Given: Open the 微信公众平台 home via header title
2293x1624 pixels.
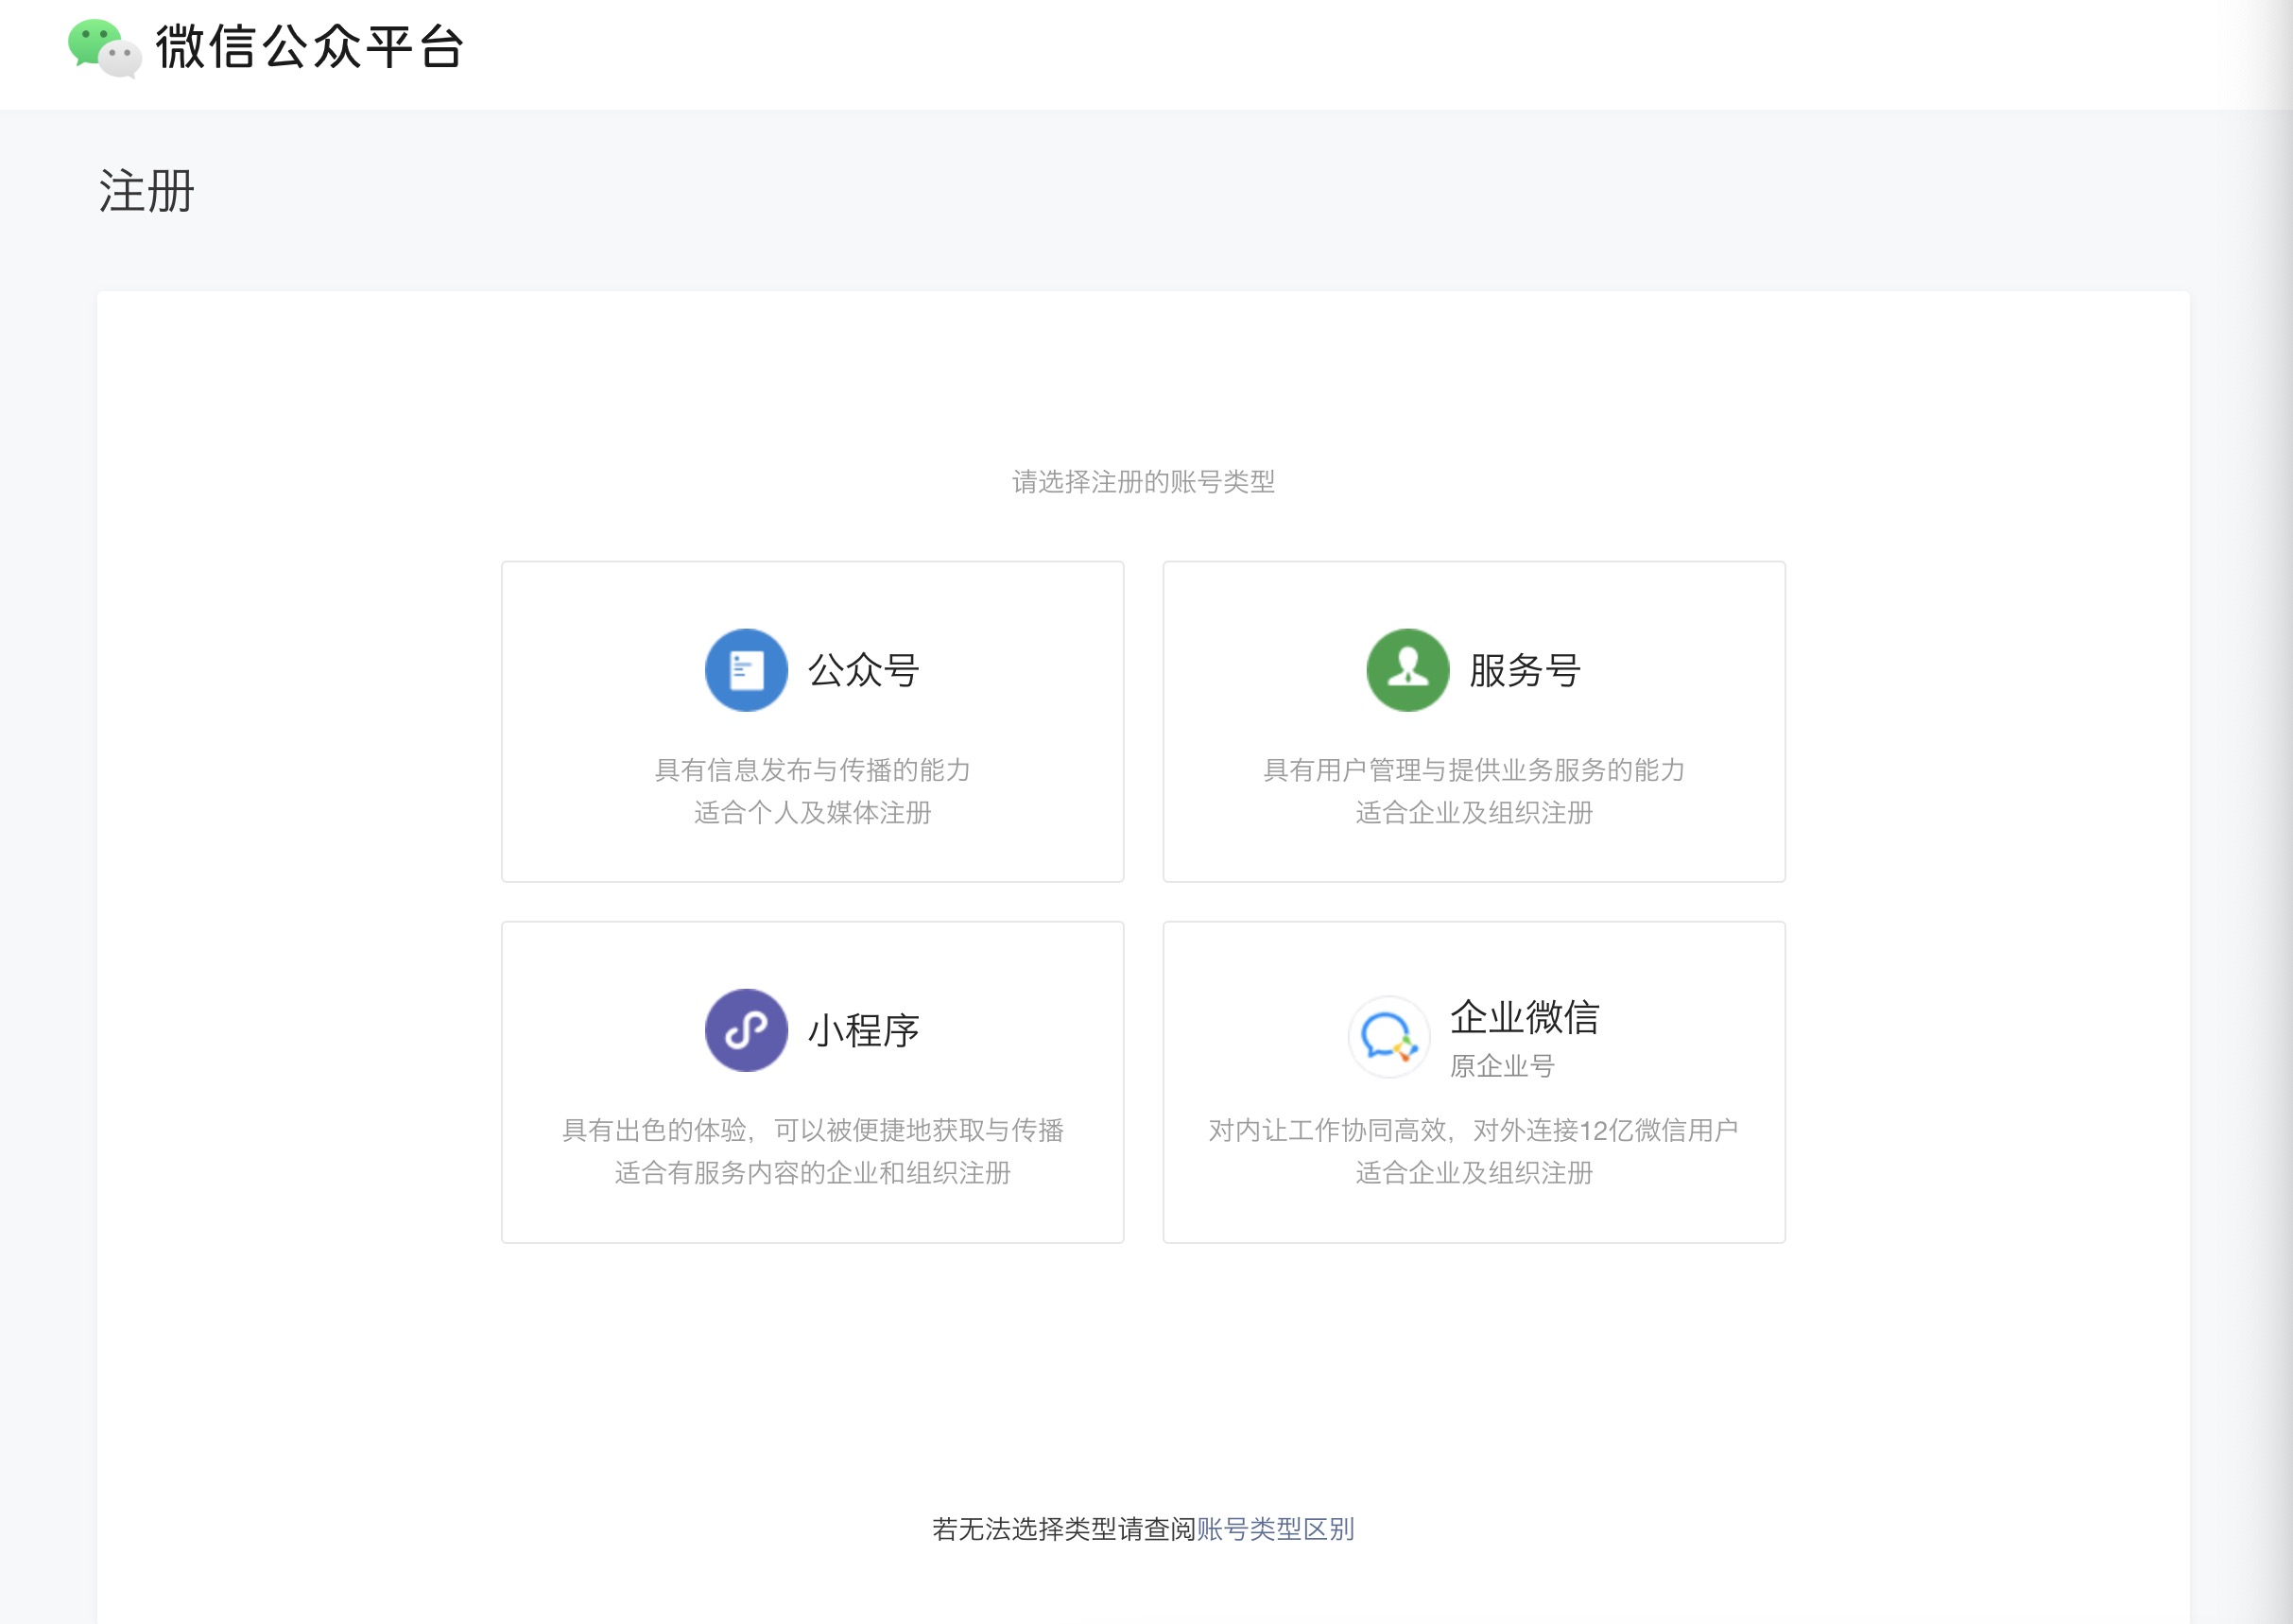Looking at the screenshot, I should [x=308, y=50].
